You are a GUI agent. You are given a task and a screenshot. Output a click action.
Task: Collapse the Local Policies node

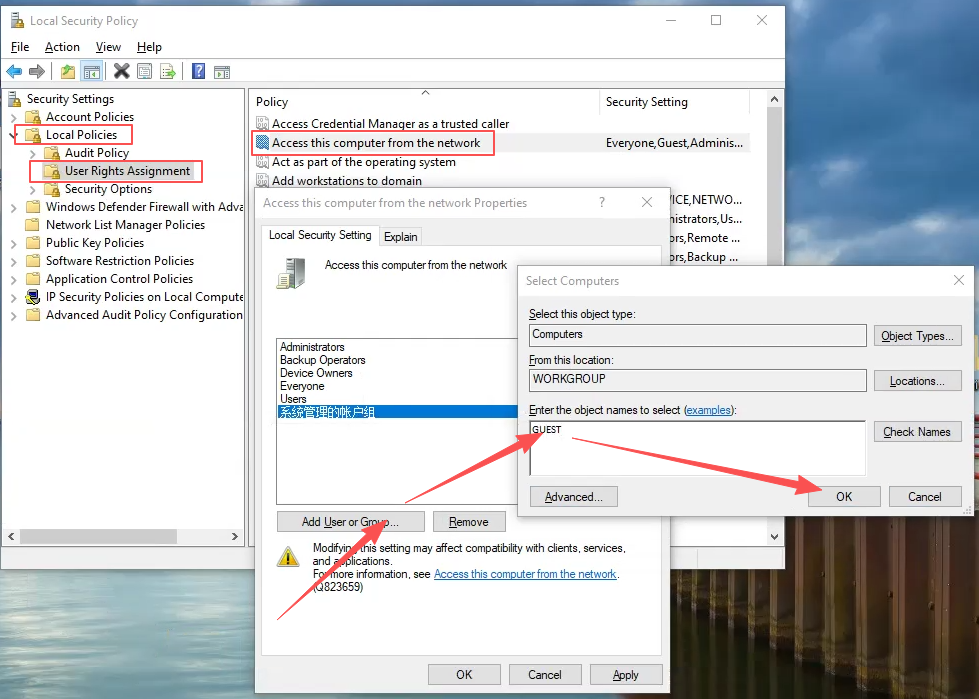(x=14, y=135)
